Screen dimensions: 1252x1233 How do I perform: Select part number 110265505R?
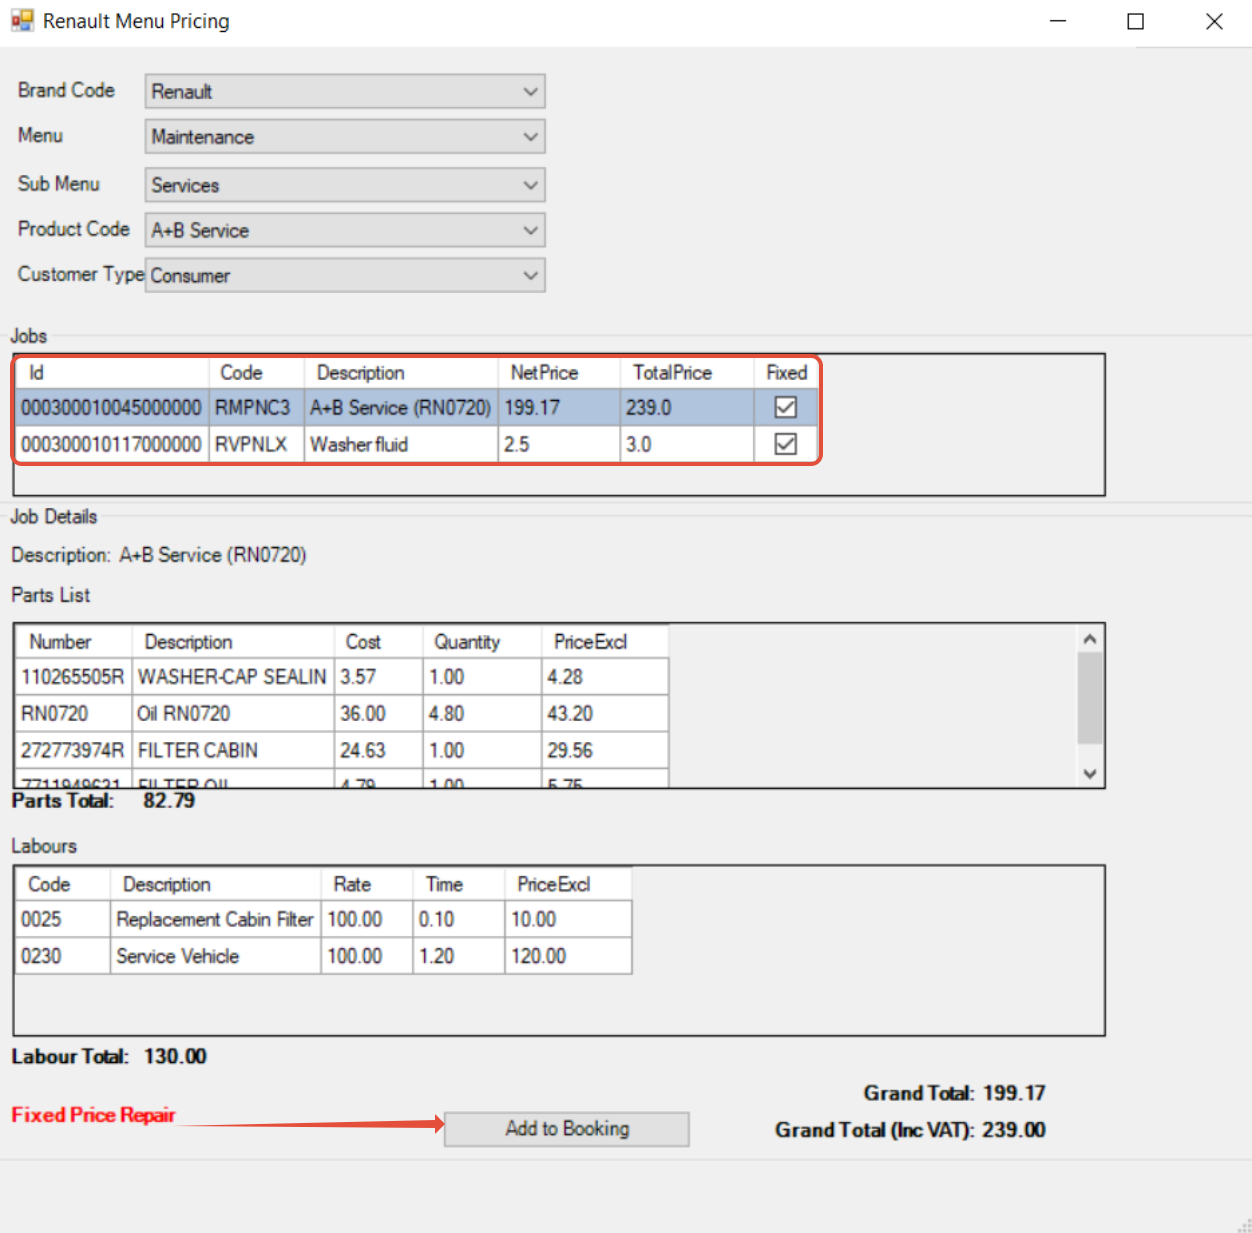tap(74, 677)
